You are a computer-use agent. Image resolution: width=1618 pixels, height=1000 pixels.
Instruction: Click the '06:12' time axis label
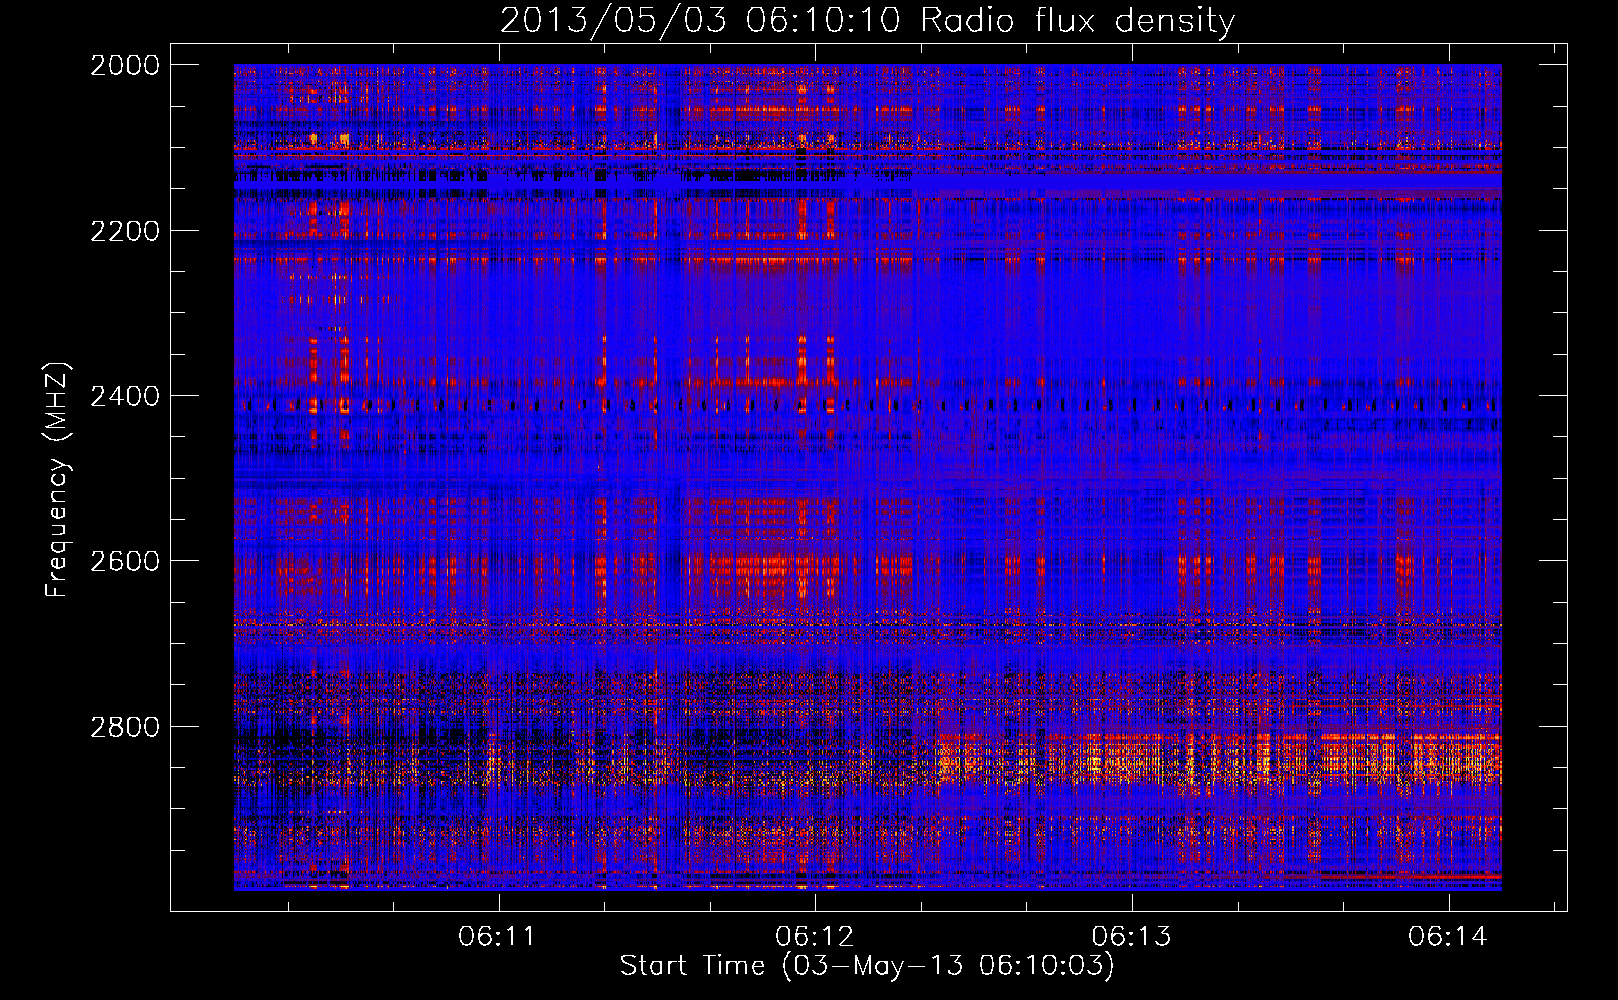click(814, 937)
